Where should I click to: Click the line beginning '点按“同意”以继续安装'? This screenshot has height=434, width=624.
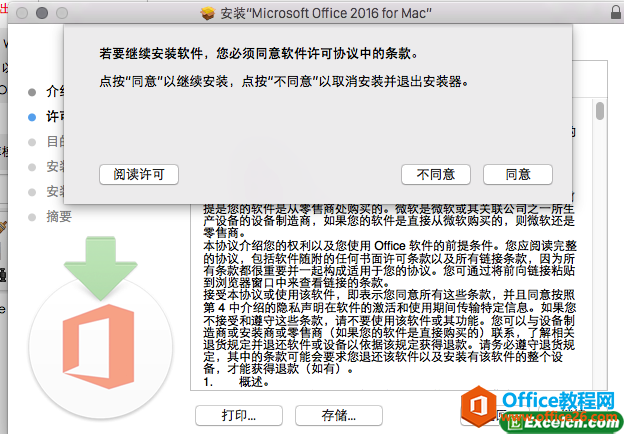tap(284, 82)
